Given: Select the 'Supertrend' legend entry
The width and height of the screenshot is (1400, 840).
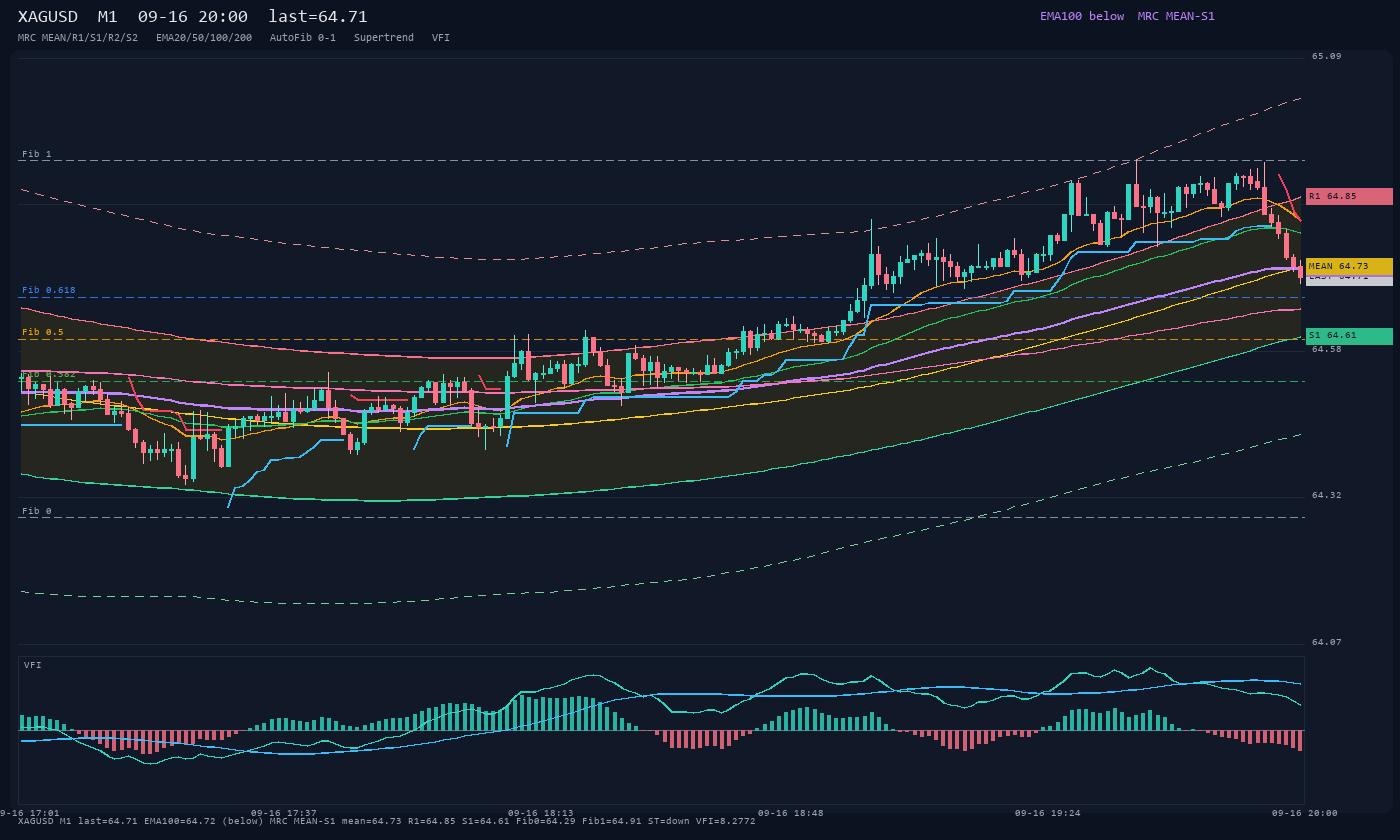Looking at the screenshot, I should 384,38.
